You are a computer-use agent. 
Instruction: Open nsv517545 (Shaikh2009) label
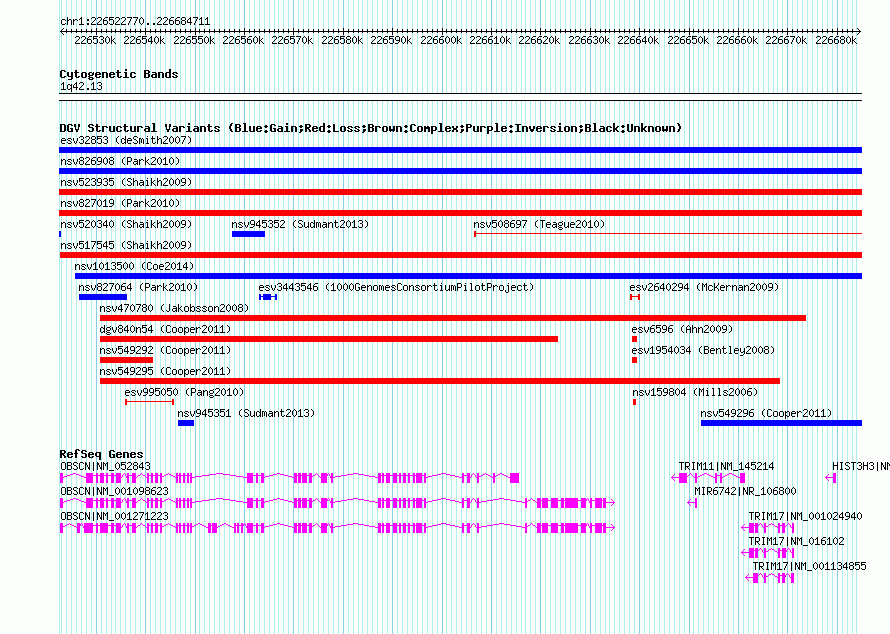(x=126, y=245)
